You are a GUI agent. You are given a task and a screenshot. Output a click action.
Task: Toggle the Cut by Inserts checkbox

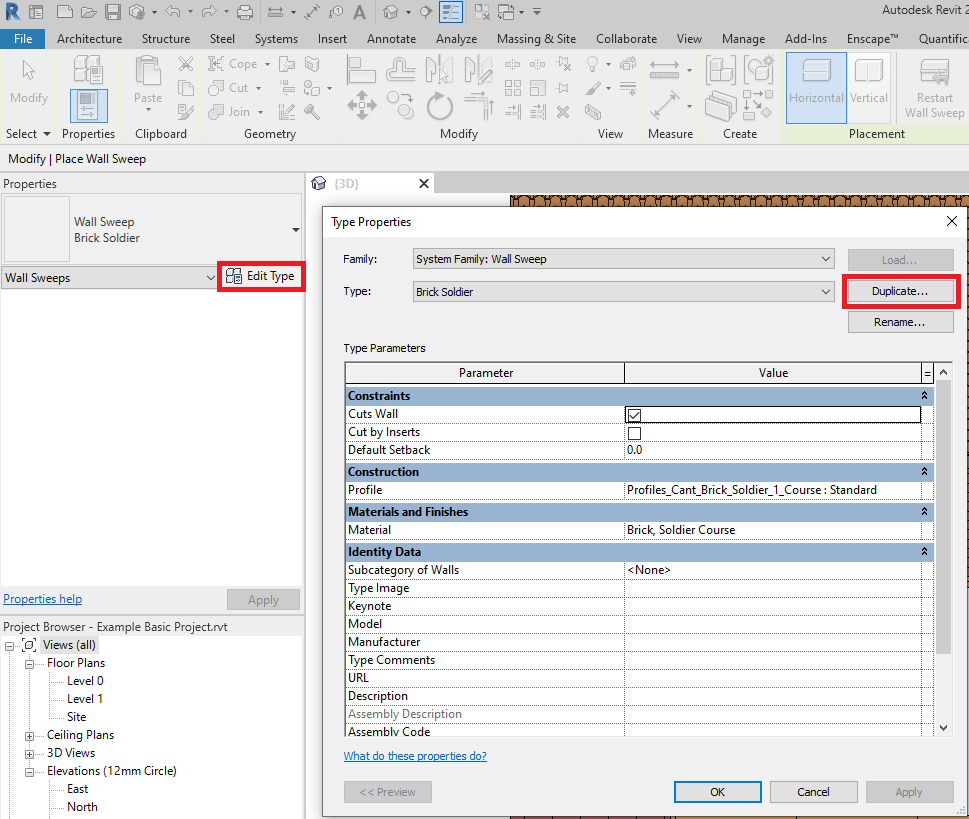click(634, 433)
